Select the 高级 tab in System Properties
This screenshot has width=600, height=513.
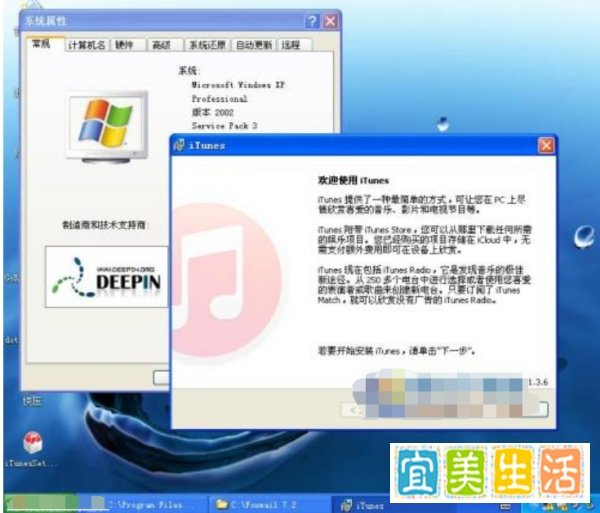[x=163, y=45]
